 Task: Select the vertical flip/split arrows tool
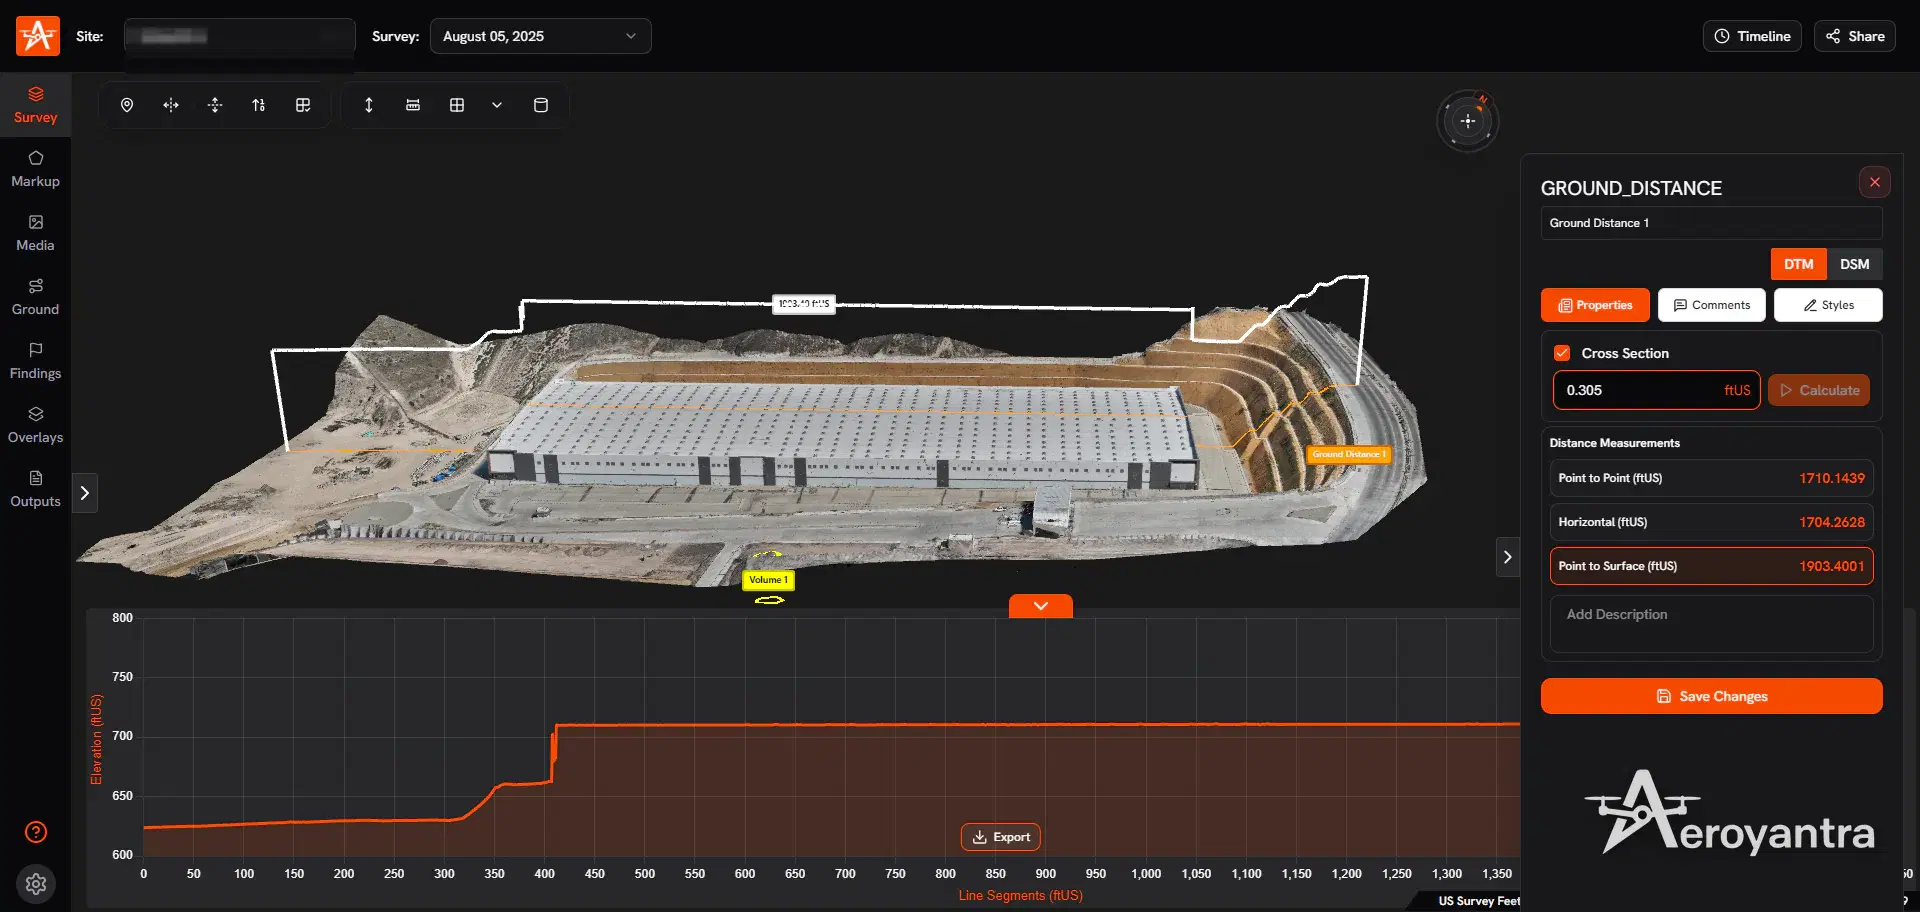coord(215,105)
